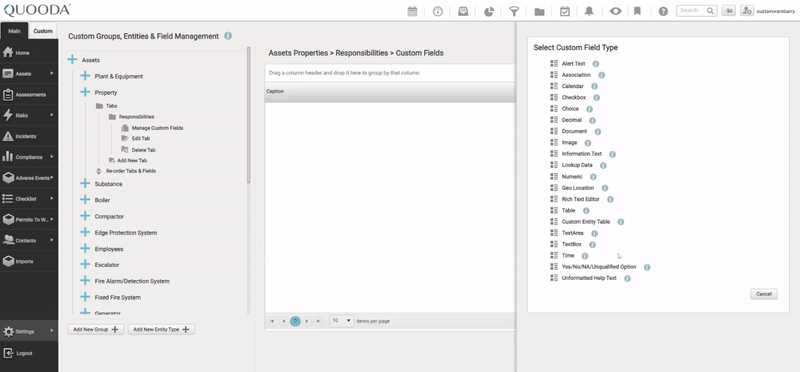
Task: Click Re-order Tabs & Fields item
Action: point(131,171)
